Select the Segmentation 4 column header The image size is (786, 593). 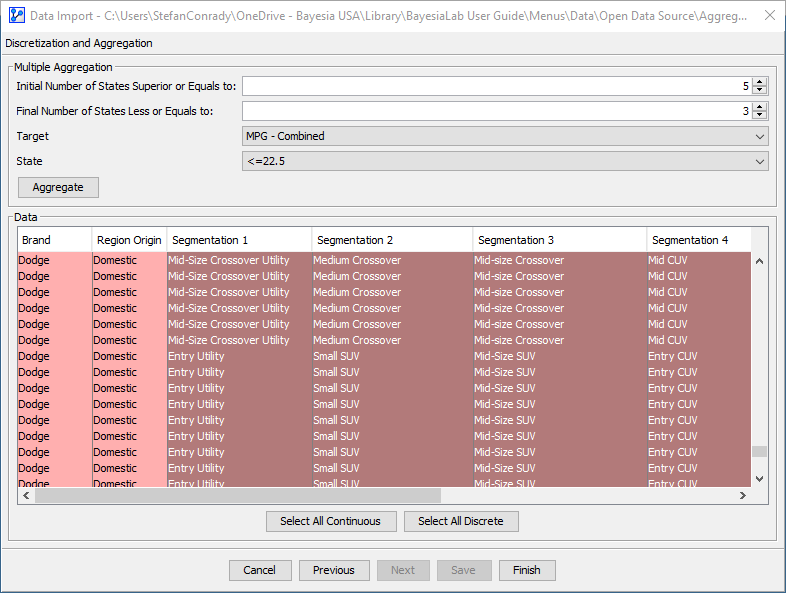699,240
